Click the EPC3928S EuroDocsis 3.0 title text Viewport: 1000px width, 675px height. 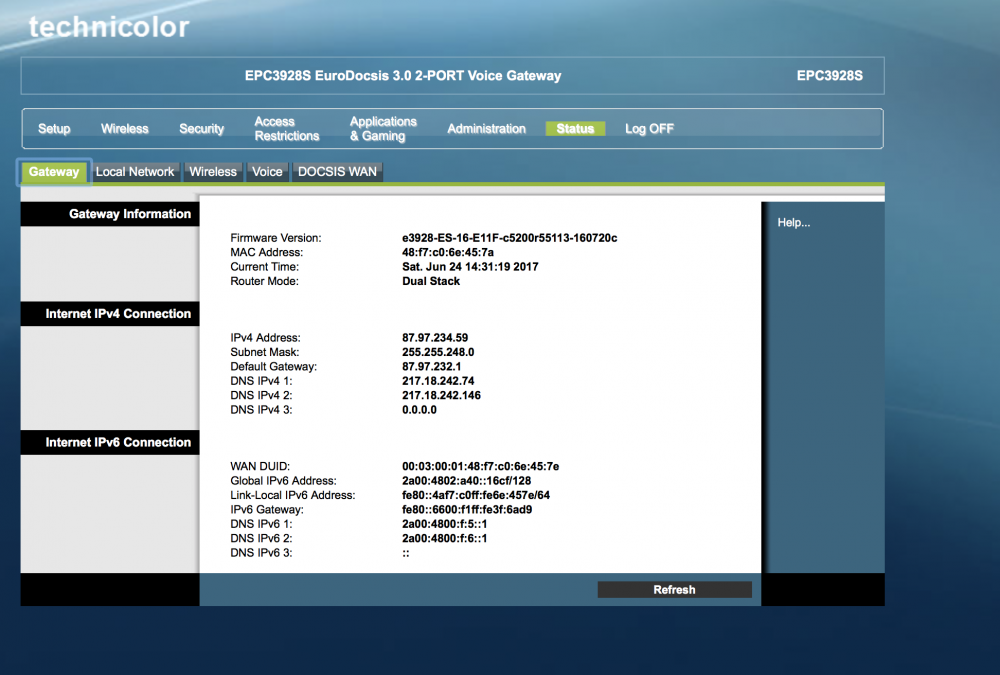click(403, 76)
